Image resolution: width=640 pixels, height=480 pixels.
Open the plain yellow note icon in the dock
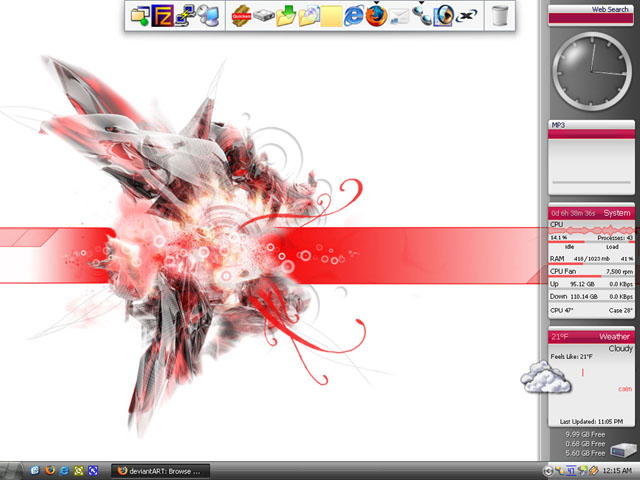[x=331, y=16]
